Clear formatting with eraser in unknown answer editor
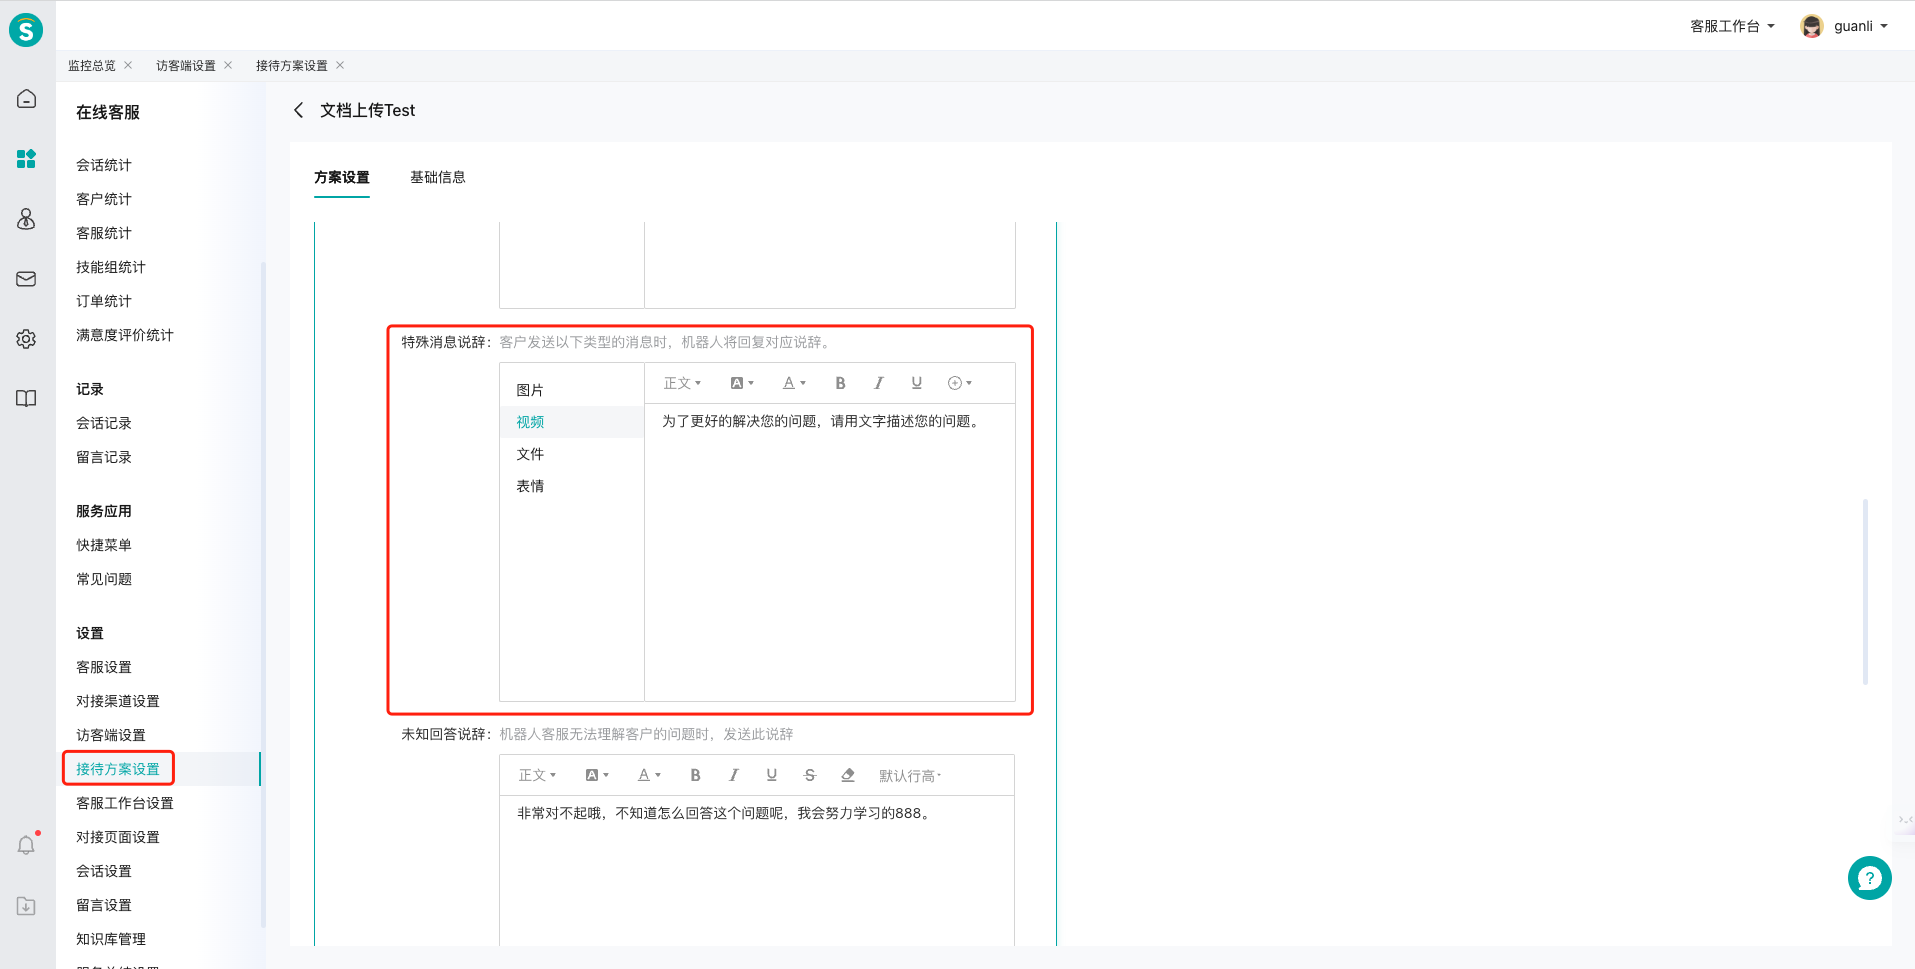 pos(848,775)
